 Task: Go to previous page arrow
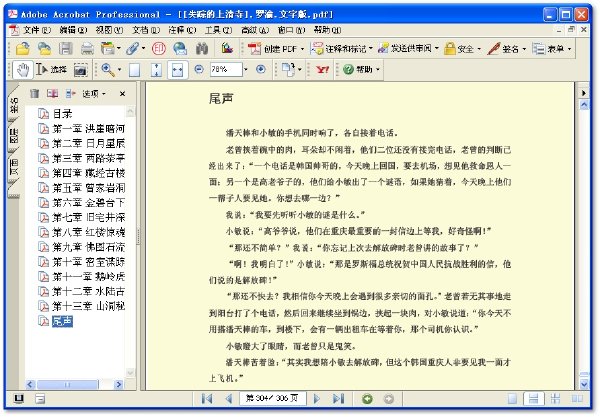(229, 399)
